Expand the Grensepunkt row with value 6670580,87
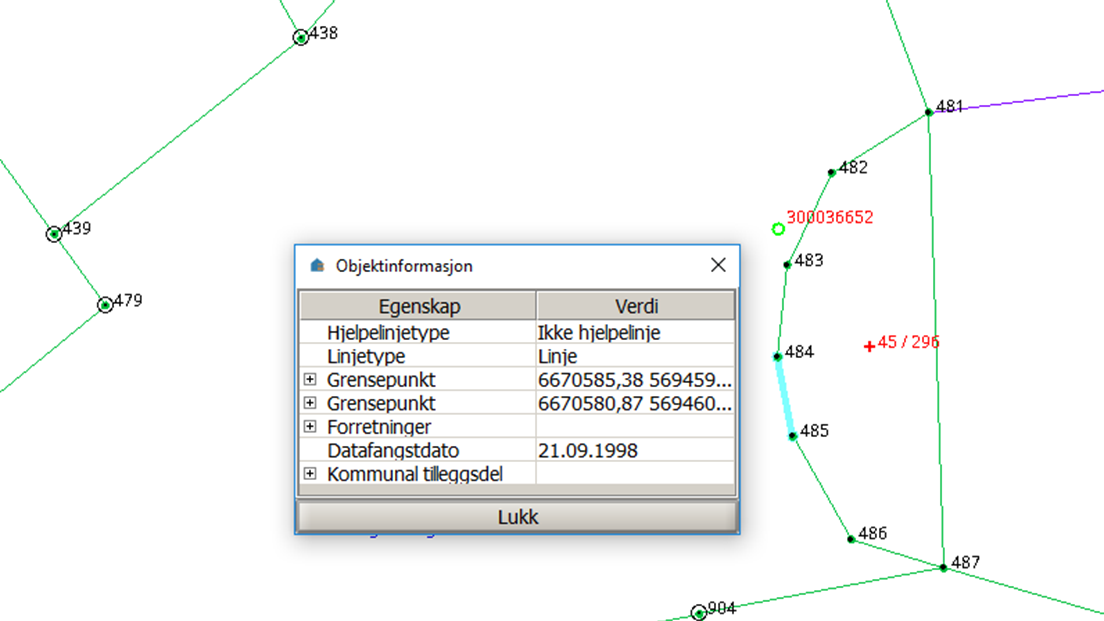The height and width of the screenshot is (621, 1104). click(310, 403)
